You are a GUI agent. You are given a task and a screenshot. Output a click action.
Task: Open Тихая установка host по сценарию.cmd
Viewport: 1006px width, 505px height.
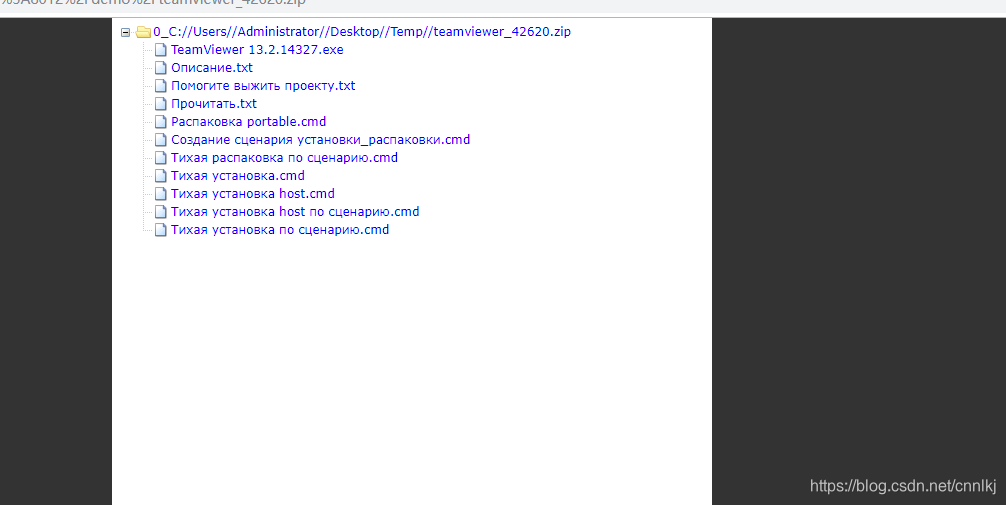[295, 211]
